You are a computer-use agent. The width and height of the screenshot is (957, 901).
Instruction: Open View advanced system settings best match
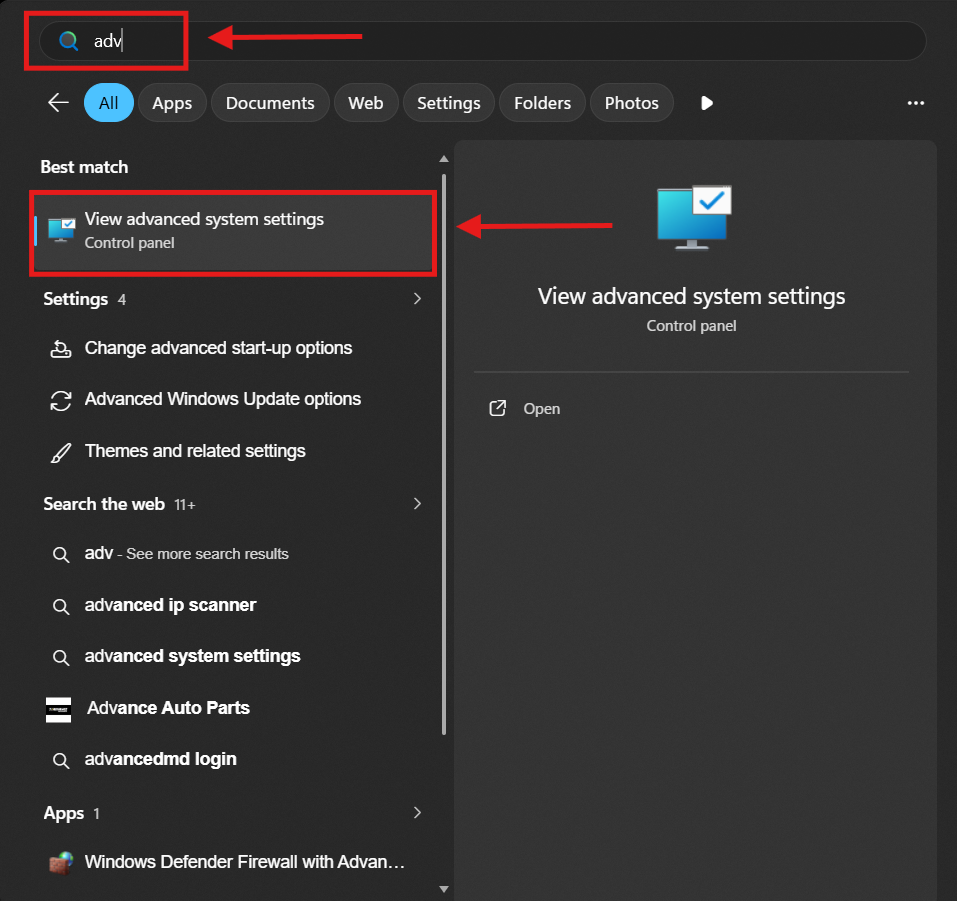233,231
